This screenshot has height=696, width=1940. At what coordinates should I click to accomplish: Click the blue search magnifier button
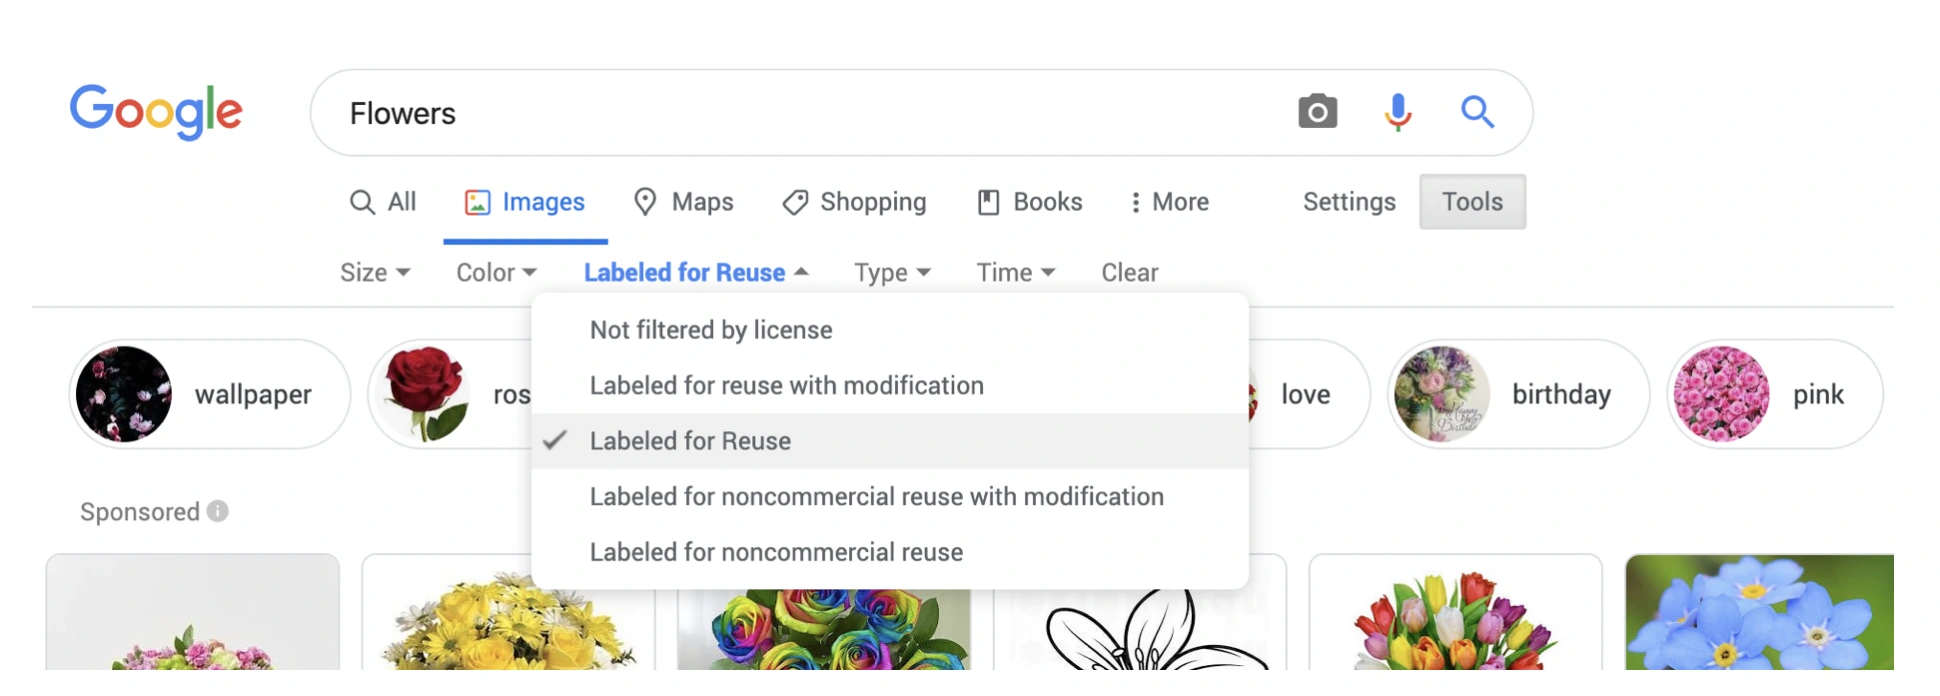(x=1477, y=112)
